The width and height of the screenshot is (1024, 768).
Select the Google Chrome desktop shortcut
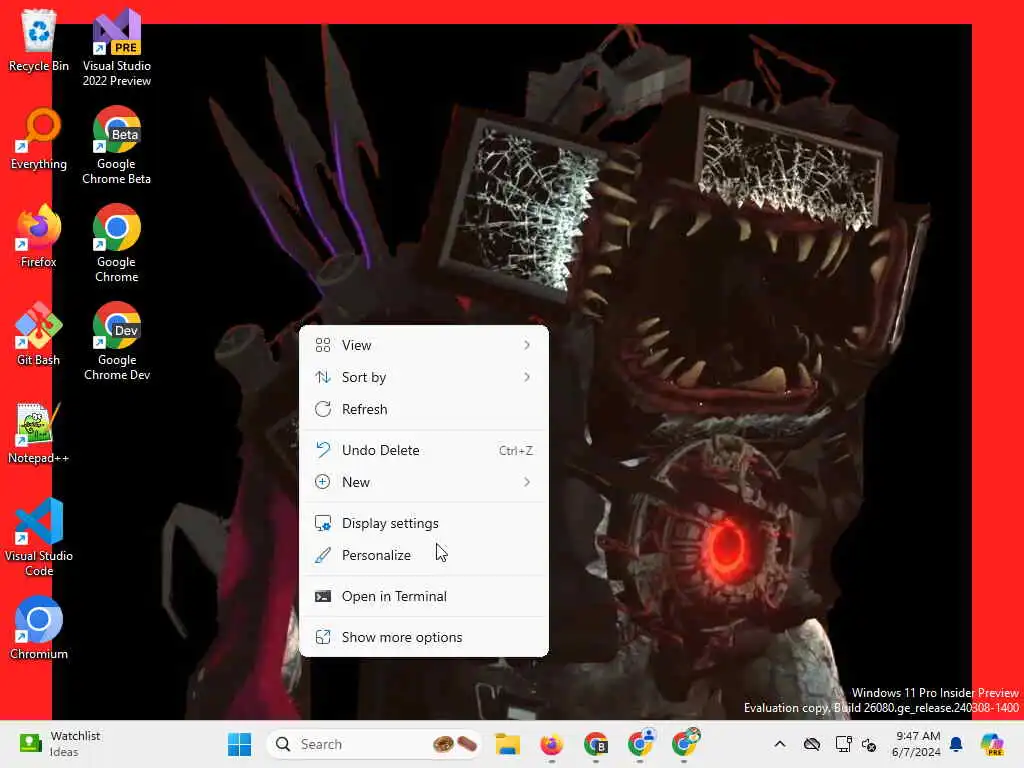coord(116,243)
